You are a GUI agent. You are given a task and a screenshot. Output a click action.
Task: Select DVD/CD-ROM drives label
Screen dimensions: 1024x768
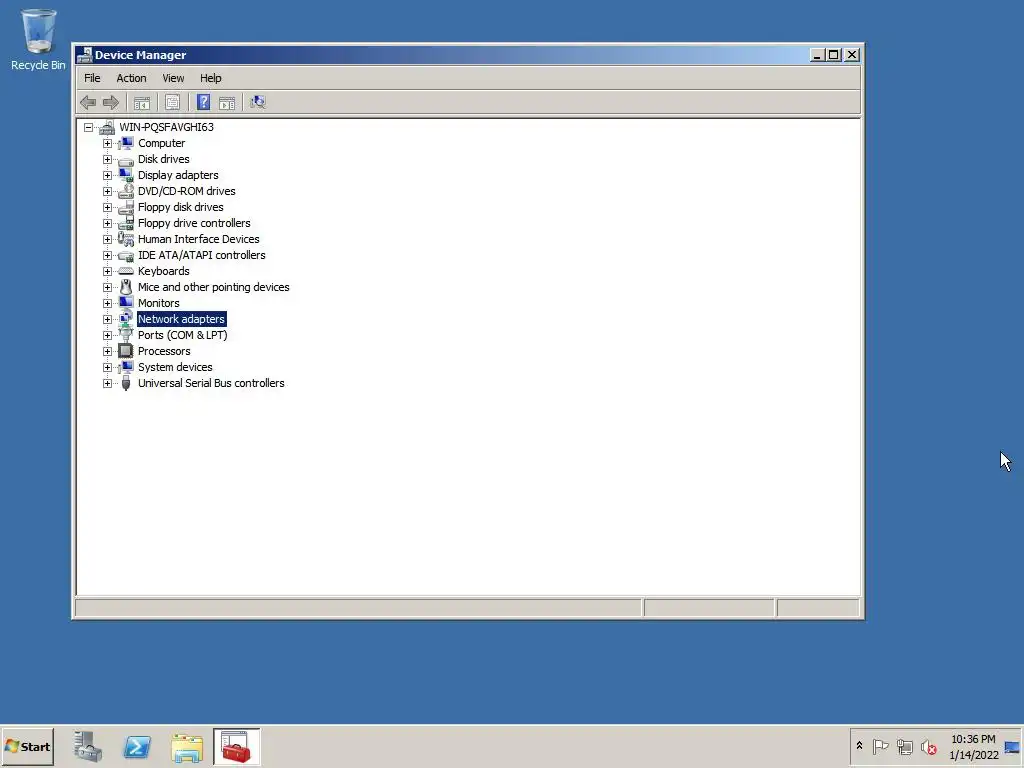click(187, 191)
